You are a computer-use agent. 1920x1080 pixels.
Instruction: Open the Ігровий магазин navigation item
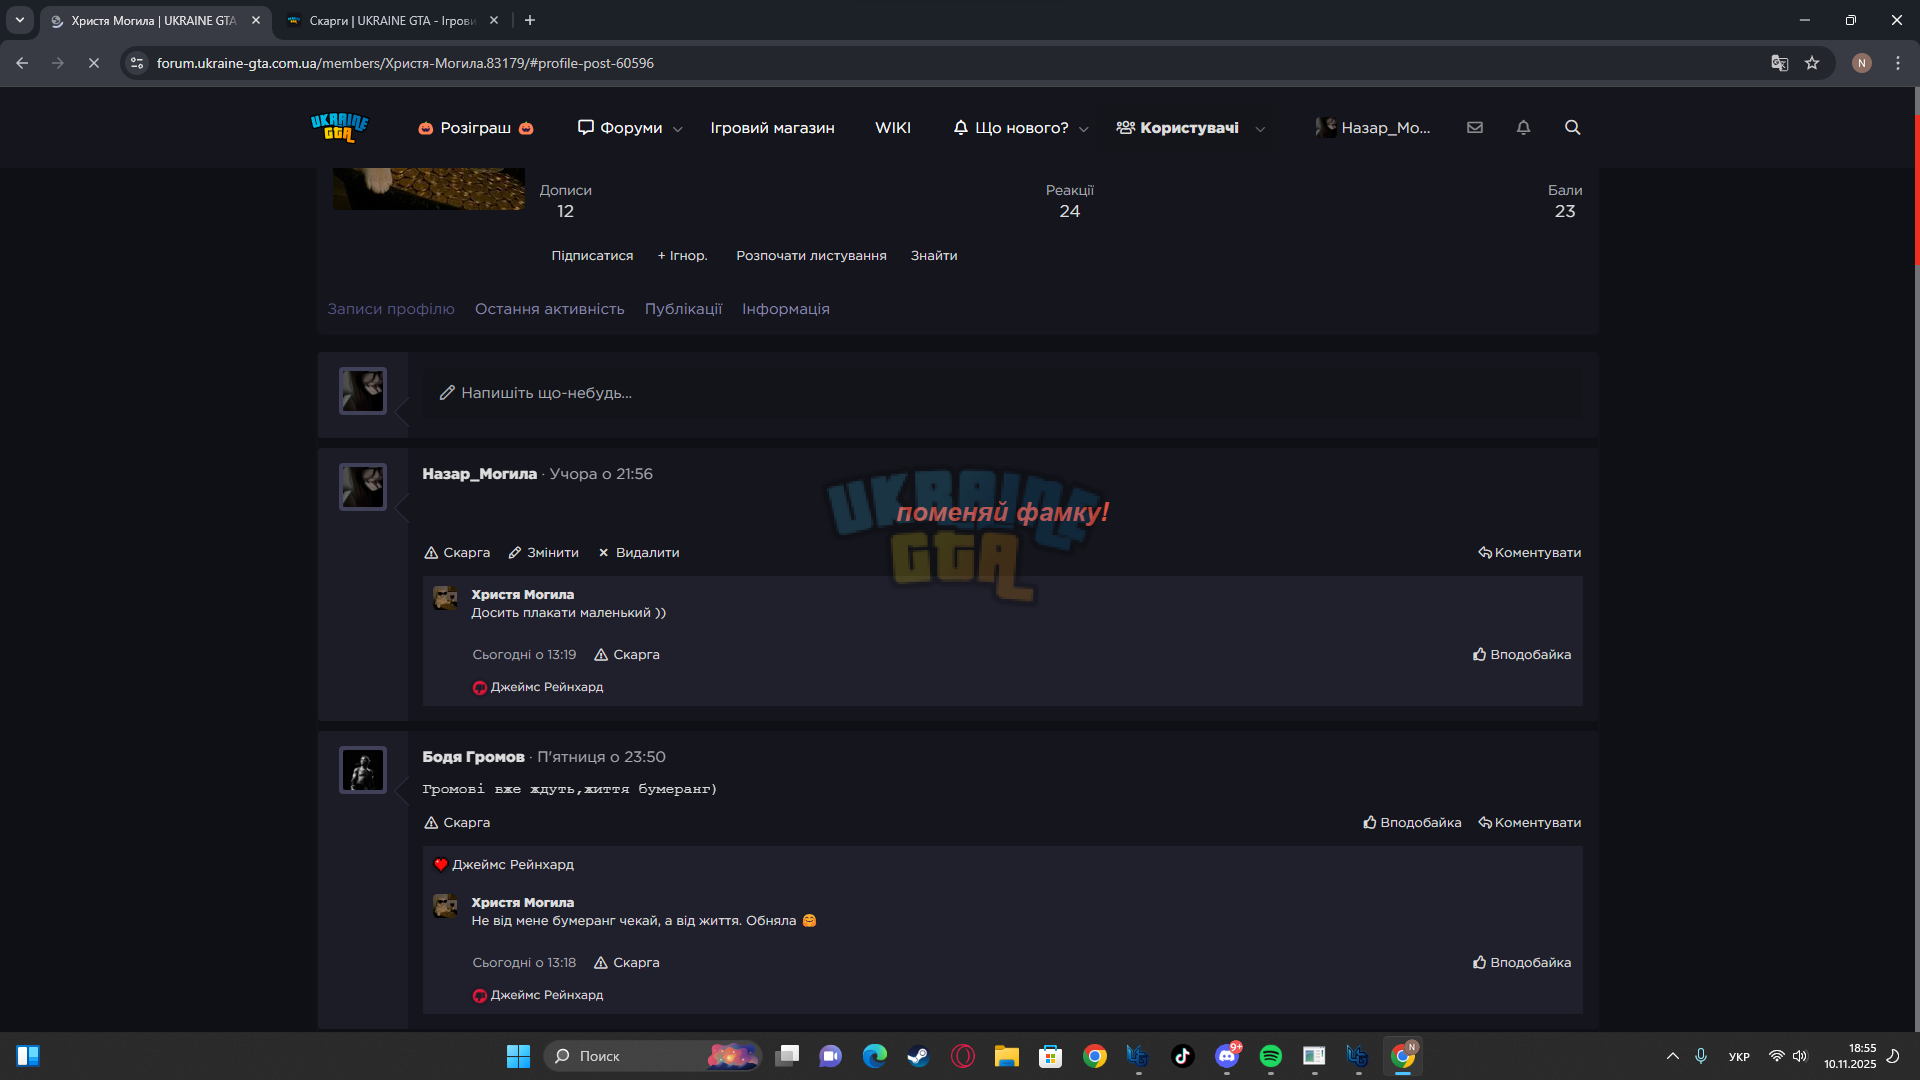click(x=772, y=128)
